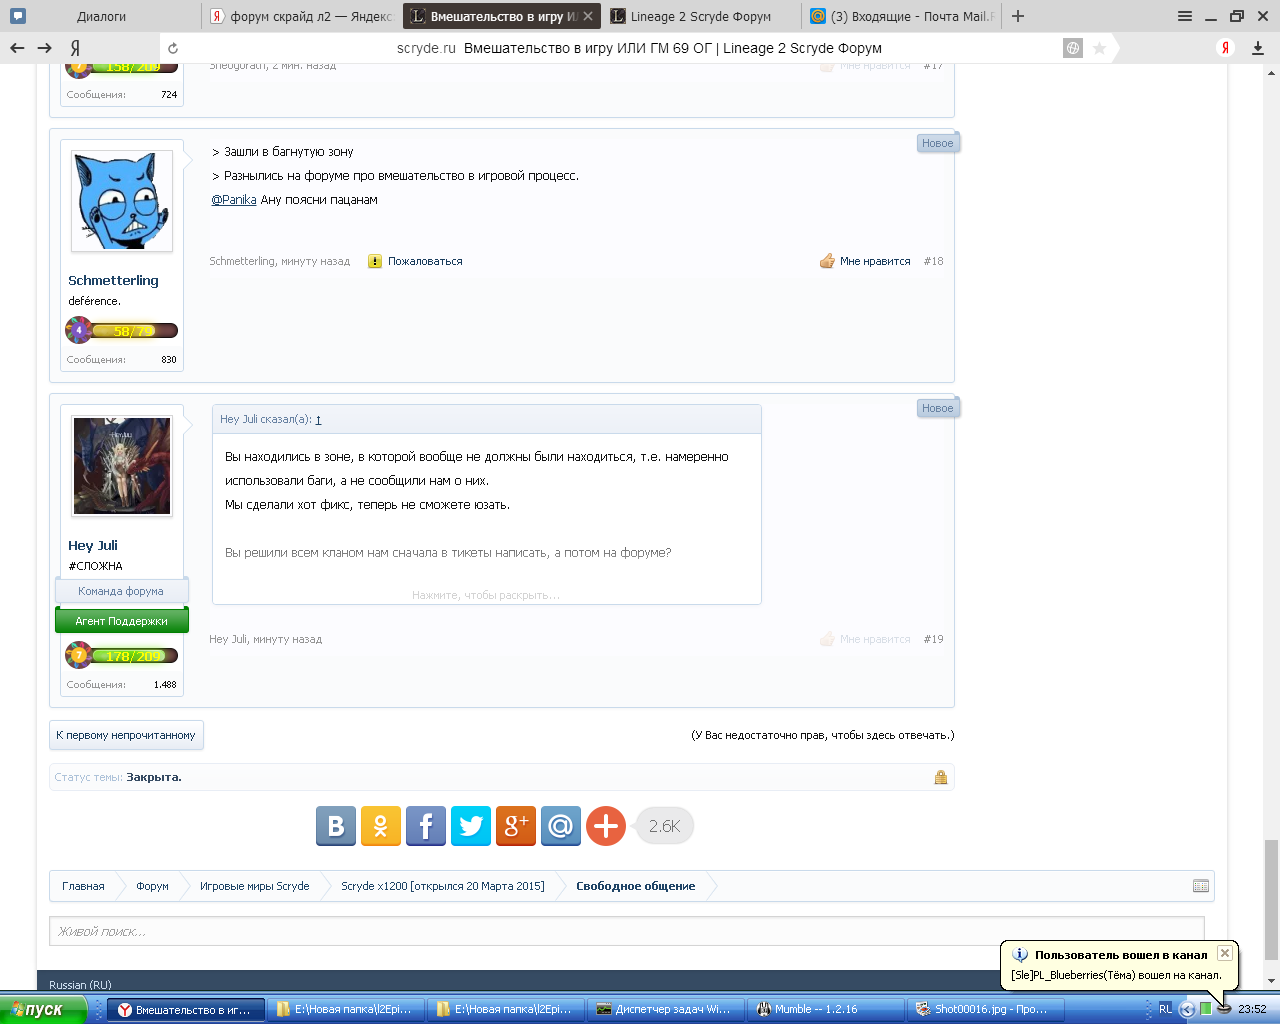Switch to Lineage 2 Scryde Форум tab
The image size is (1280, 1024).
(x=700, y=16)
